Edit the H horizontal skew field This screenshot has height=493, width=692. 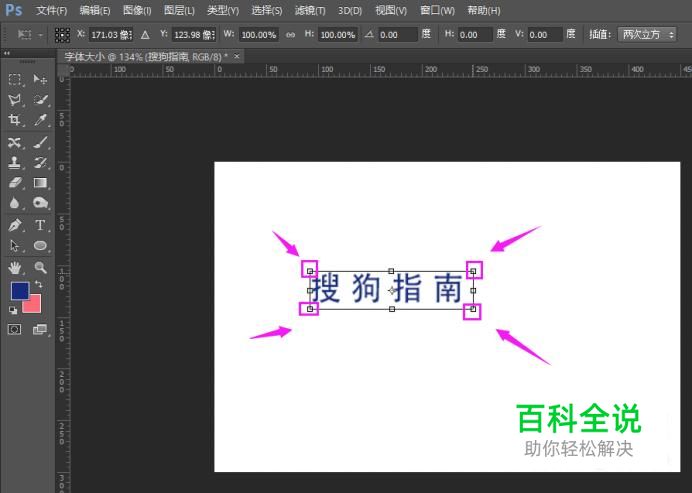(474, 34)
